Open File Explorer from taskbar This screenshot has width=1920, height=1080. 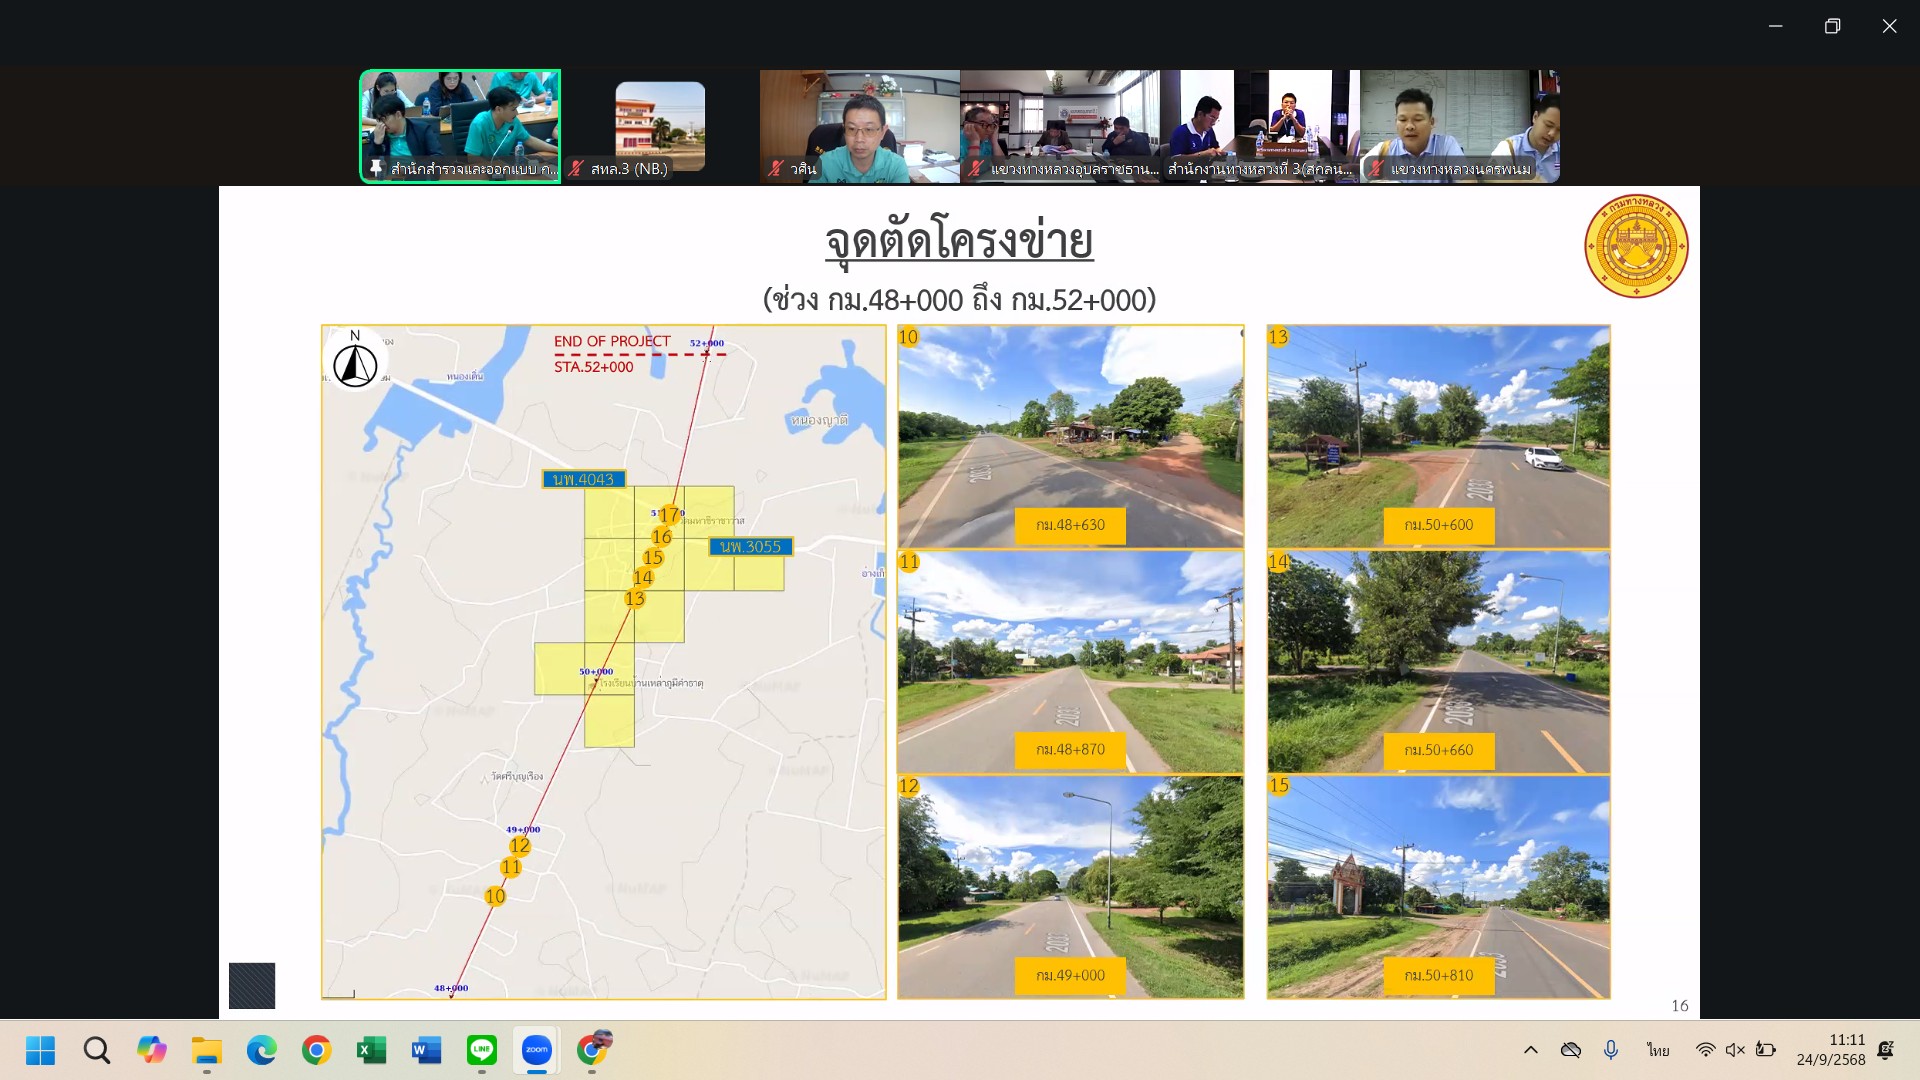pyautogui.click(x=206, y=1050)
